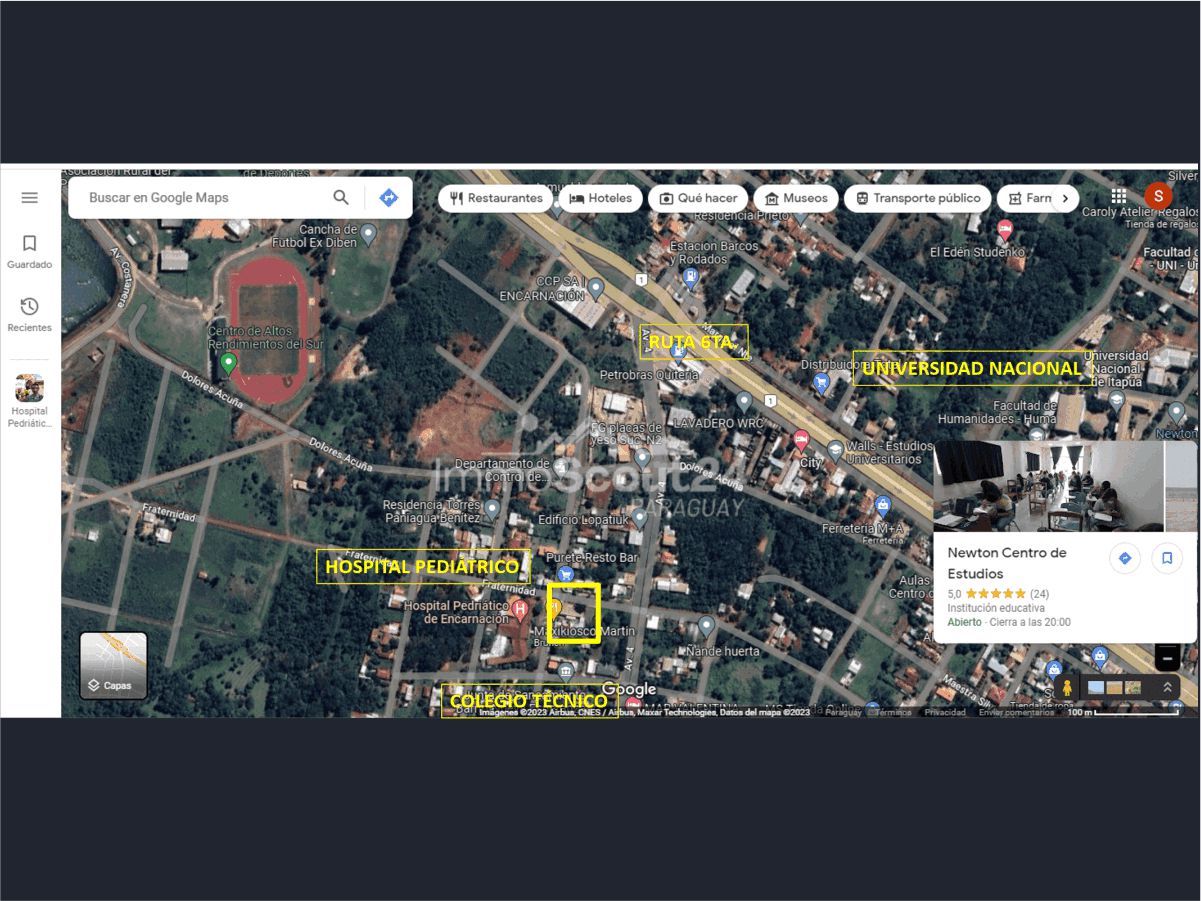Open the Google apps grid
Viewport: 1201px width, 901px height.
[1119, 197]
